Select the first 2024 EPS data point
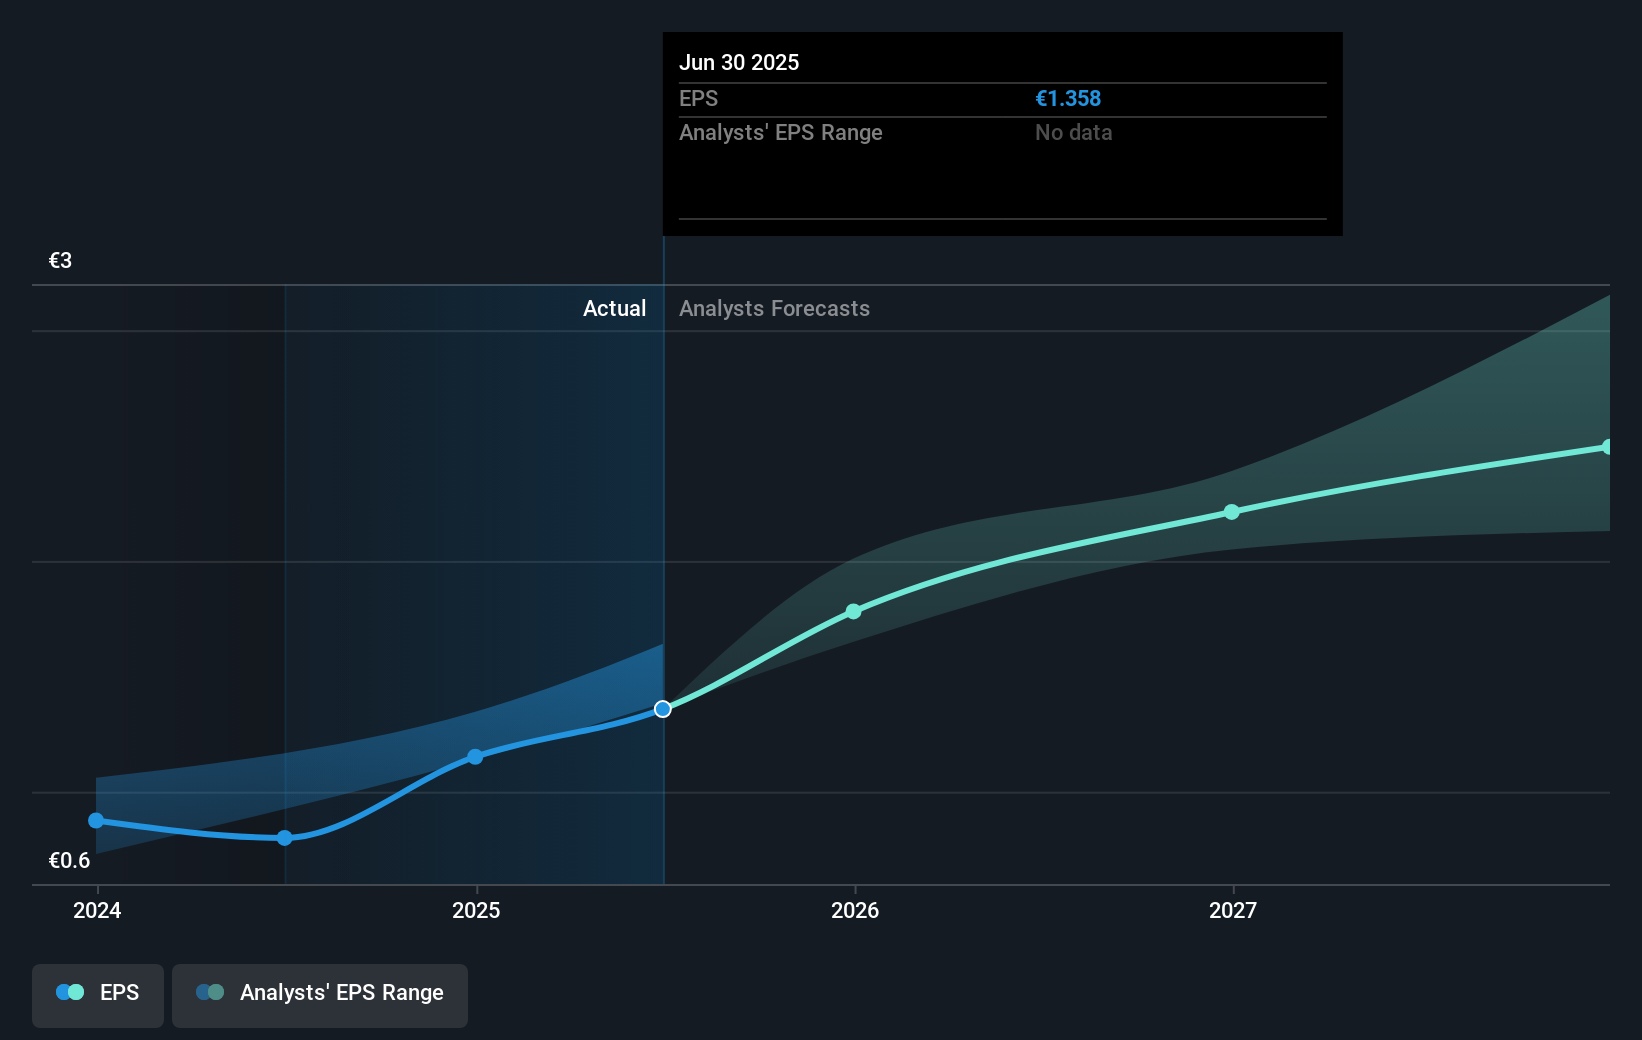This screenshot has width=1642, height=1040. coord(96,820)
